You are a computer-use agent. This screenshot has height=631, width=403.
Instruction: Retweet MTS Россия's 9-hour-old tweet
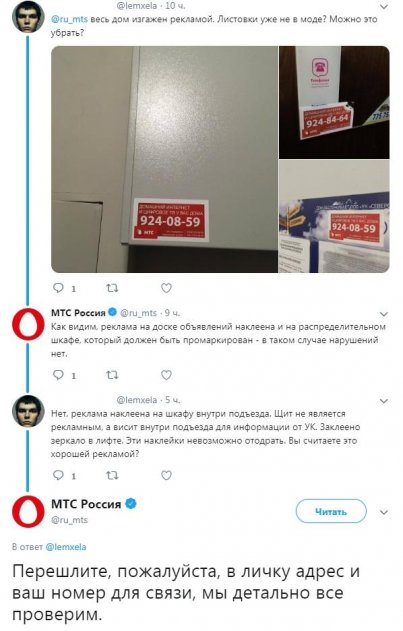click(x=112, y=375)
